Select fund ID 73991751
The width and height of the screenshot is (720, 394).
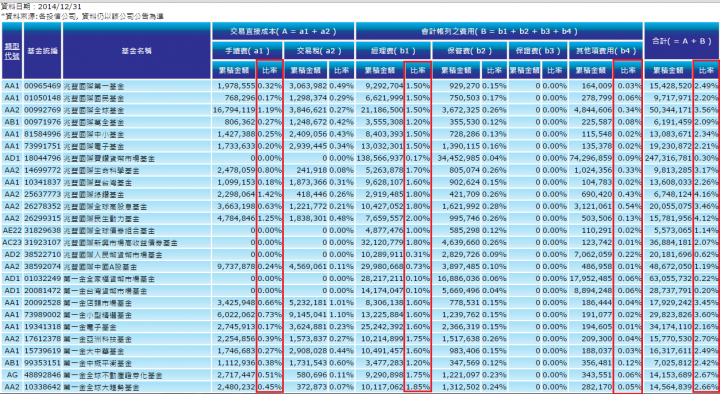pos(42,146)
